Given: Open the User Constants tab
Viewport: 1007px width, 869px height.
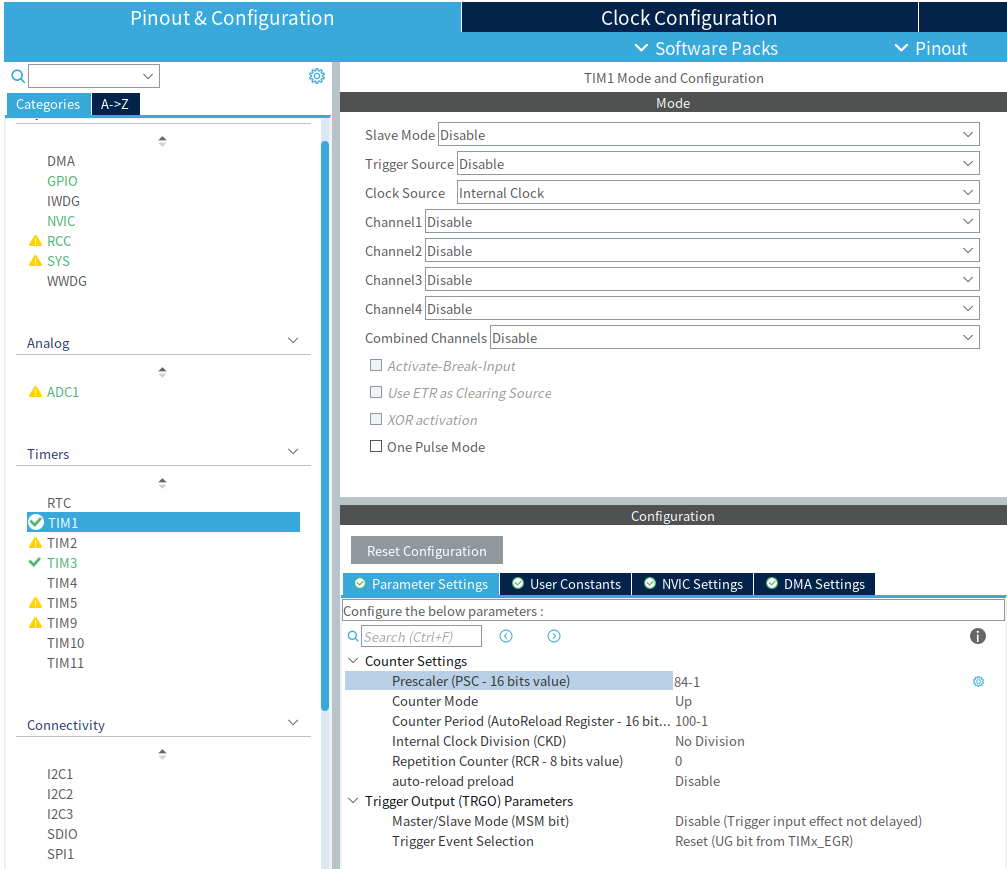Looking at the screenshot, I should tap(566, 584).
